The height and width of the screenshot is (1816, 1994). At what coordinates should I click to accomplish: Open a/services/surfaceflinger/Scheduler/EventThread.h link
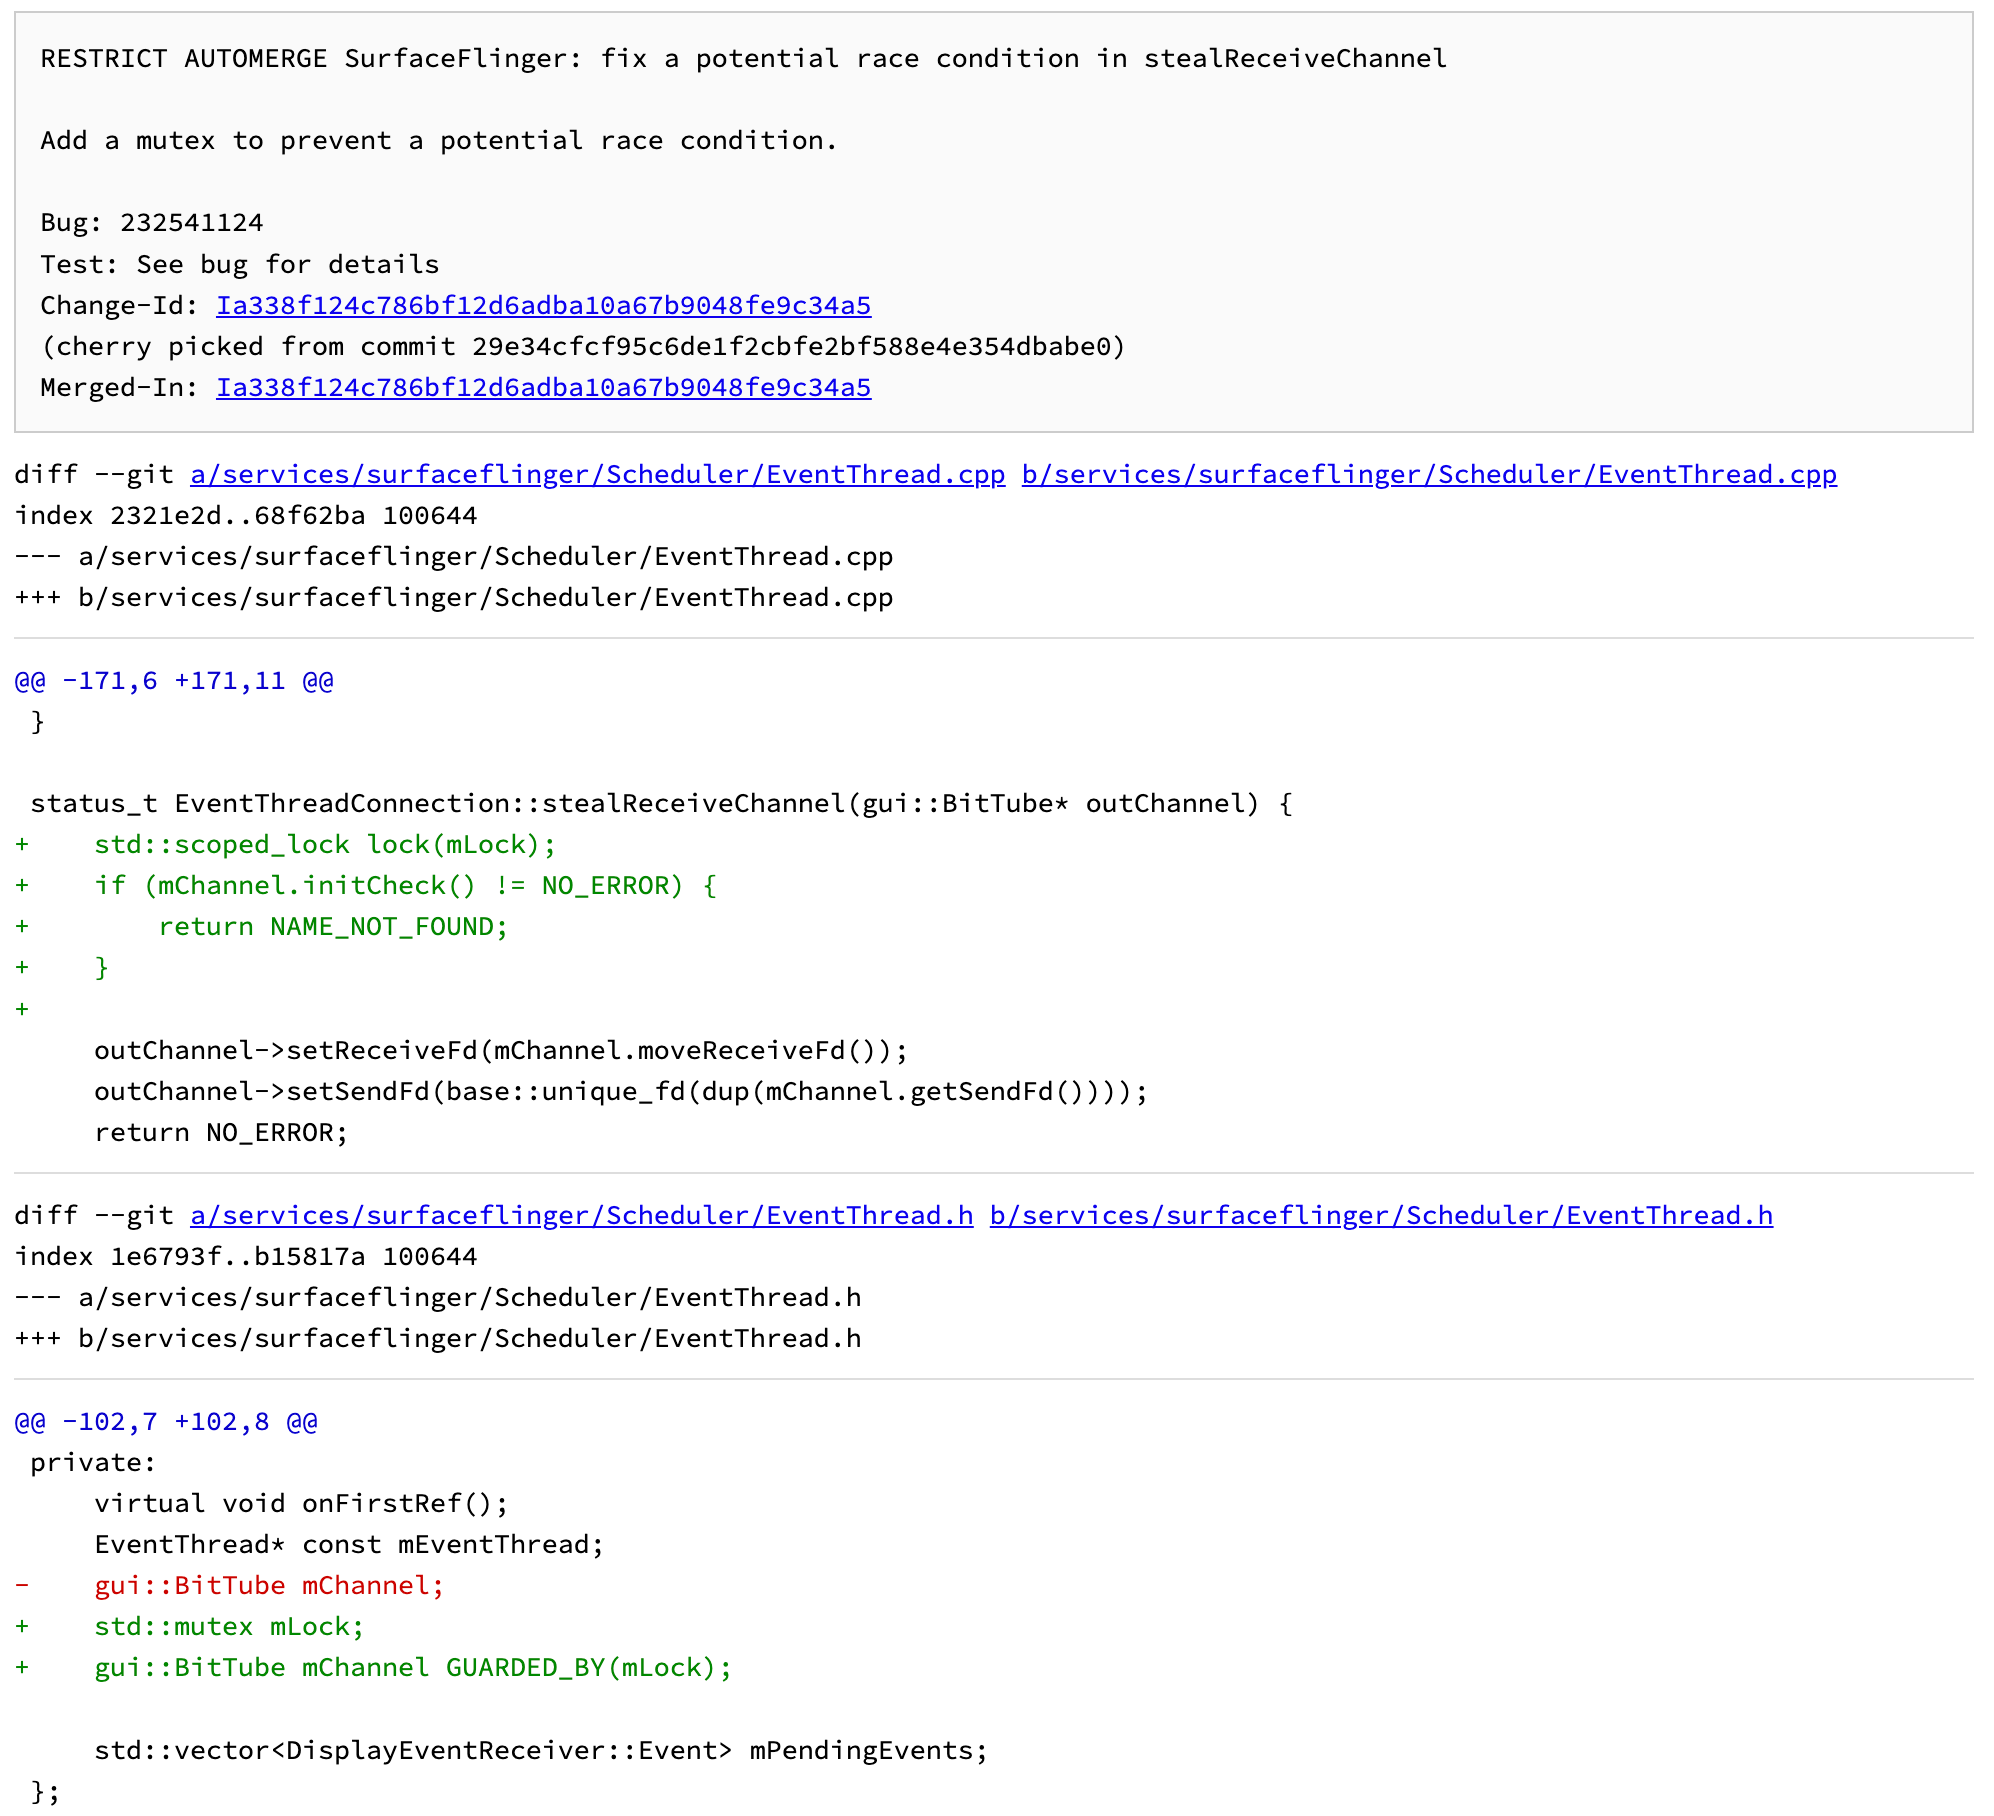pyautogui.click(x=581, y=1215)
